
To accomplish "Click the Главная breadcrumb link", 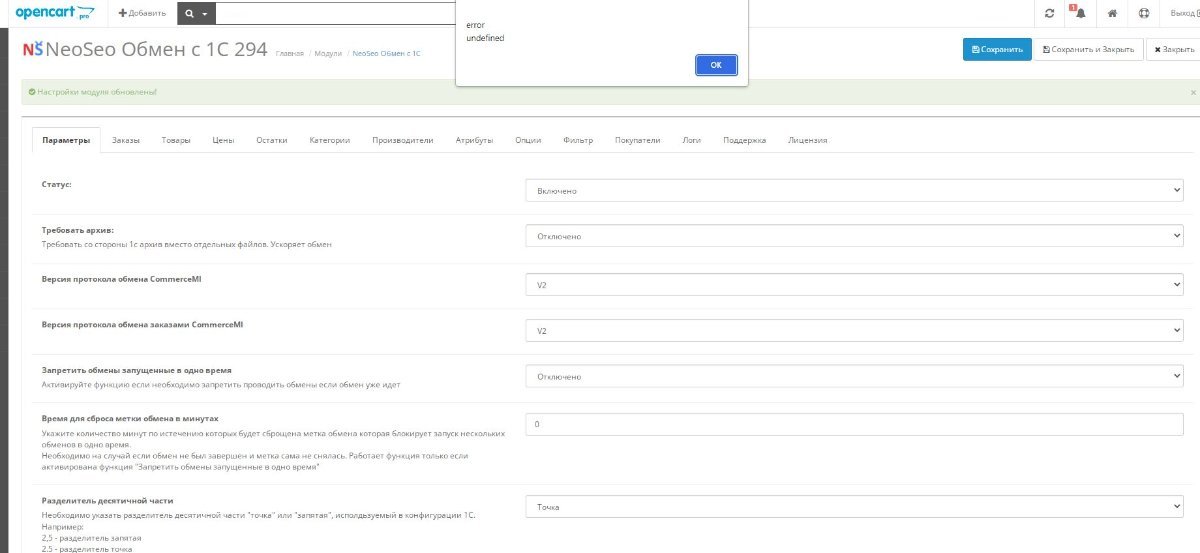I will click(289, 52).
